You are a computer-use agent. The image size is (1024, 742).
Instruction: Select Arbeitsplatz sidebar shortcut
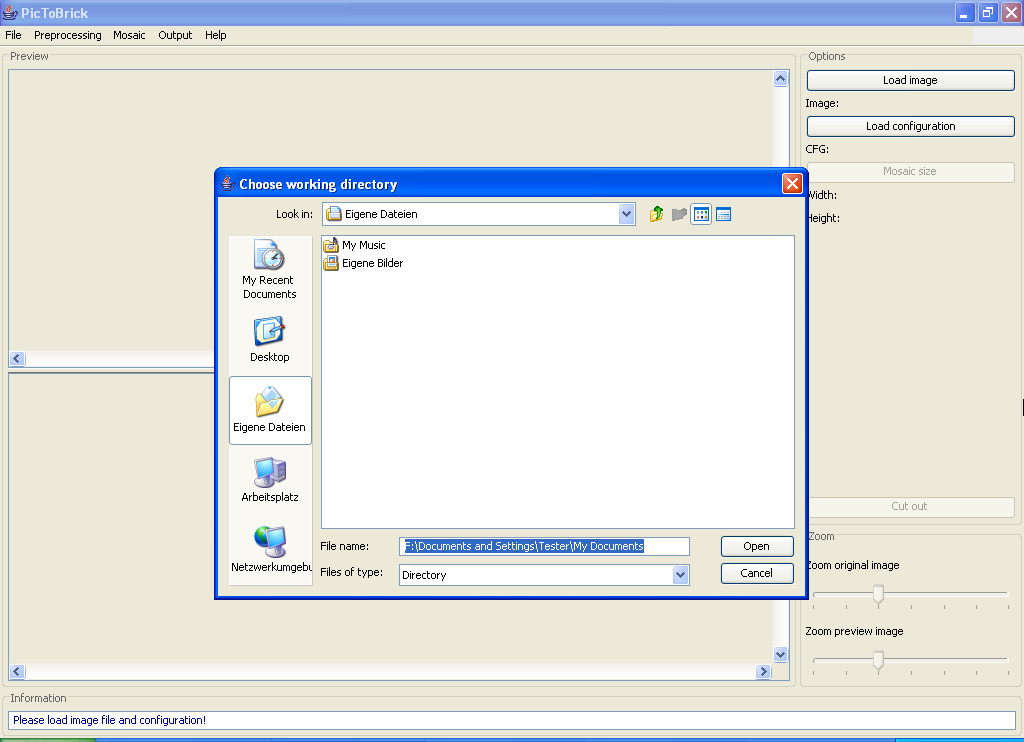[x=270, y=480]
